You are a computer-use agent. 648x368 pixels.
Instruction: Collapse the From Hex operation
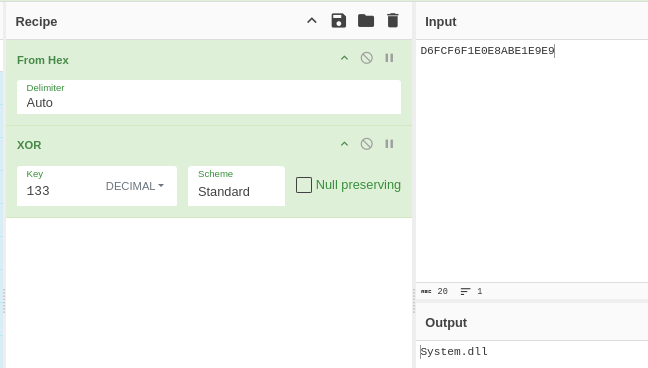click(x=344, y=58)
